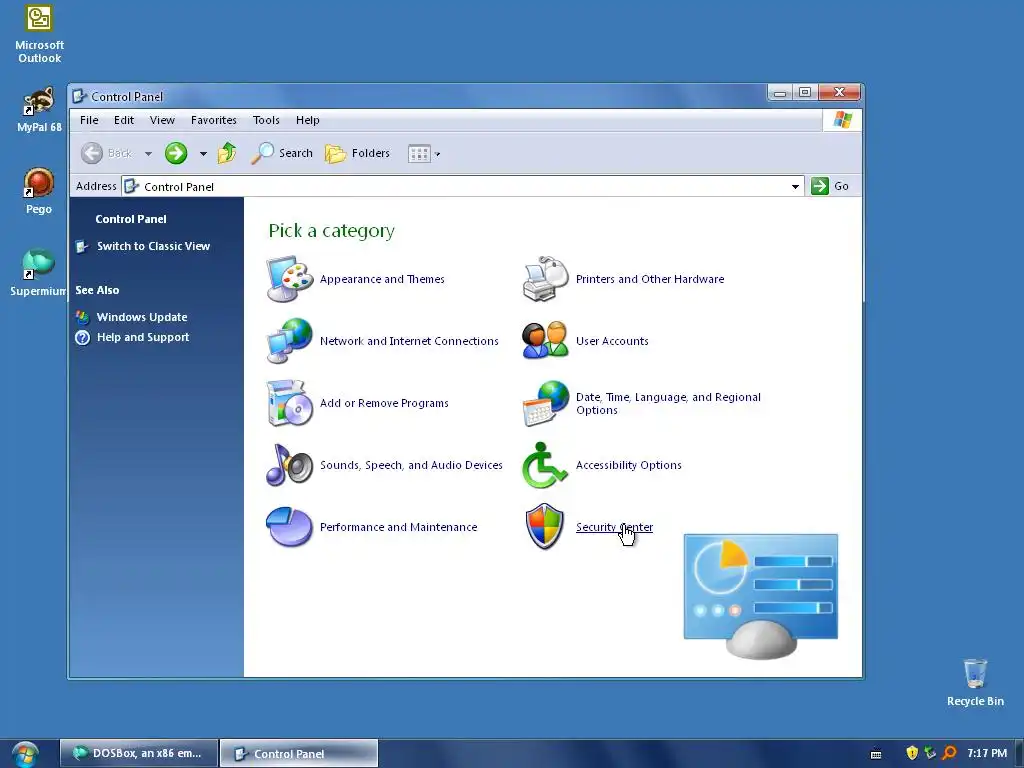1024x768 pixels.
Task: Click Network and Internet Connections text link
Action: 409,341
